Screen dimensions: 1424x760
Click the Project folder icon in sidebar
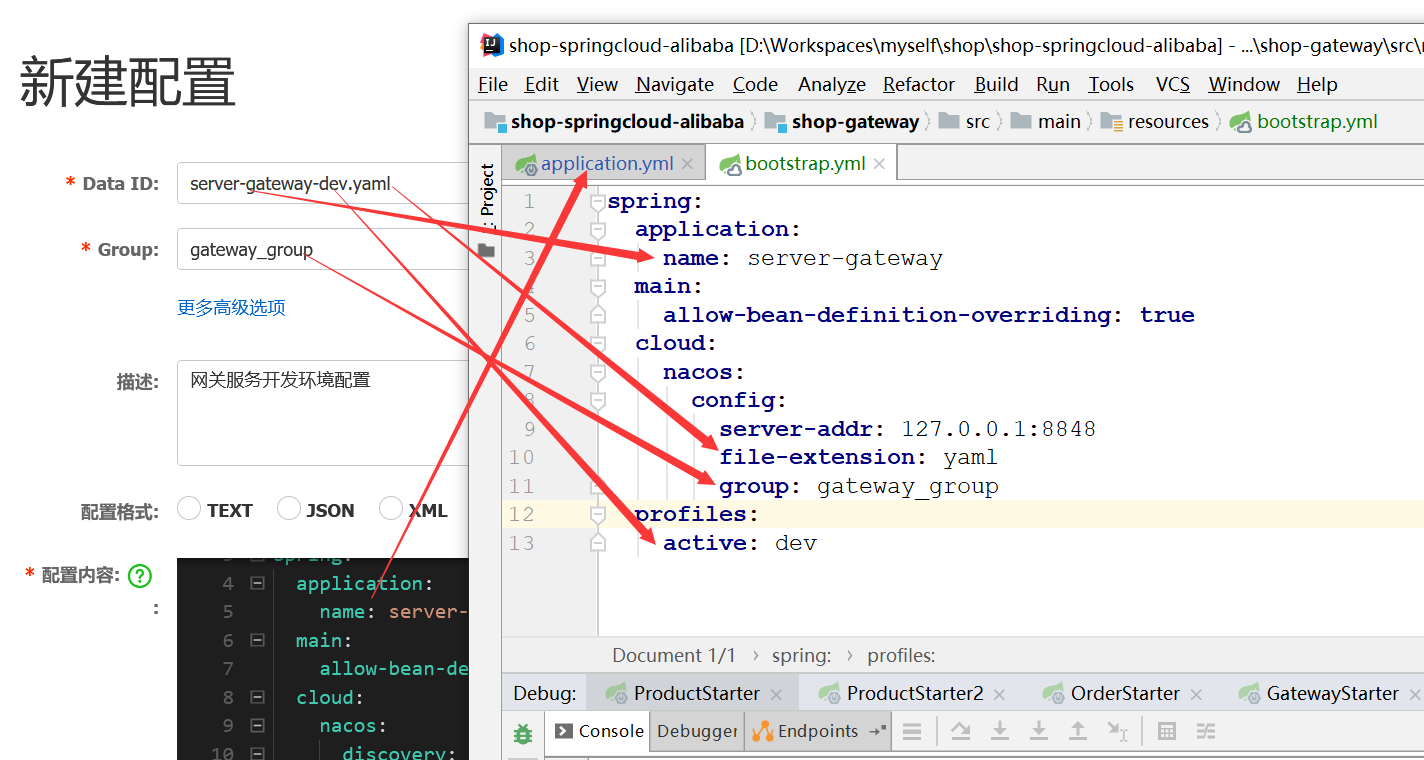pos(487,250)
